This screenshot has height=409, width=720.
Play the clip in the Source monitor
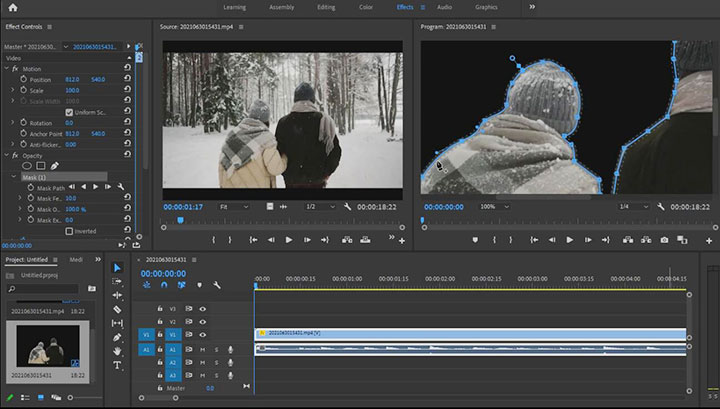289,240
